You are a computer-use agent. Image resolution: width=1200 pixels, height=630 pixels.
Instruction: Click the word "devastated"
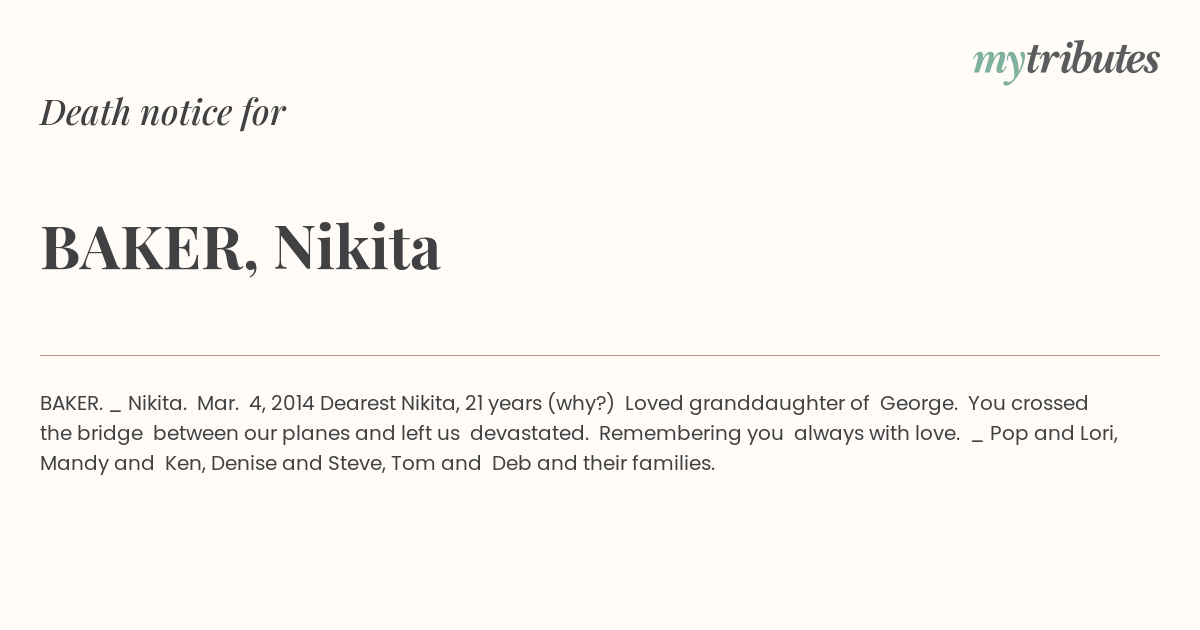pos(526,434)
